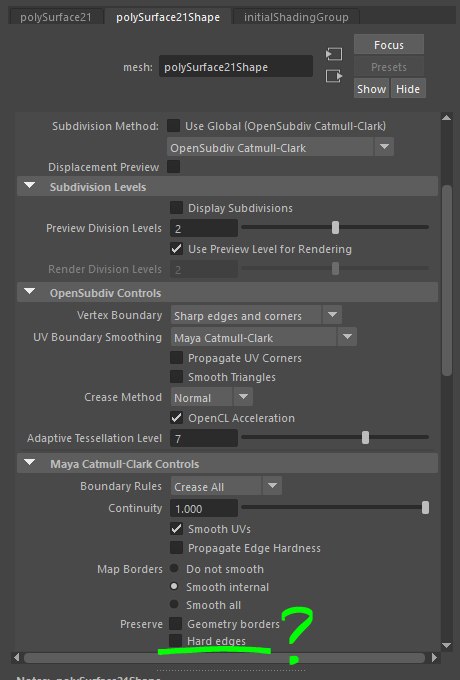Enable the Hard edges preserve checkbox
The width and height of the screenshot is (460, 680).
point(175,641)
